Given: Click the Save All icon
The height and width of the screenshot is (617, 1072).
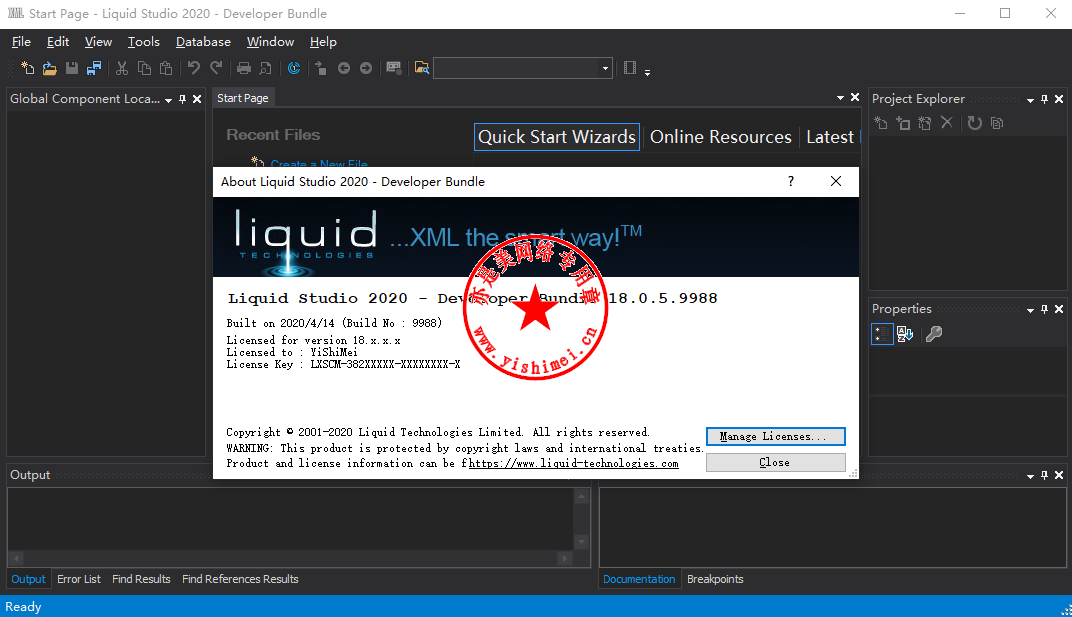Looking at the screenshot, I should click(94, 68).
